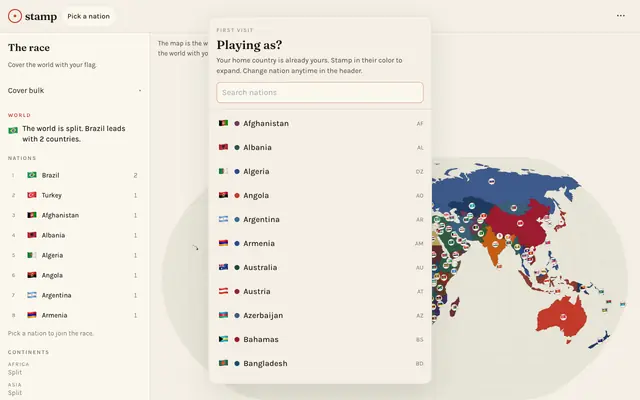Viewport: 640px width, 400px height.
Task: Click Turkey row in Nations leaderboard
Action: [75, 195]
